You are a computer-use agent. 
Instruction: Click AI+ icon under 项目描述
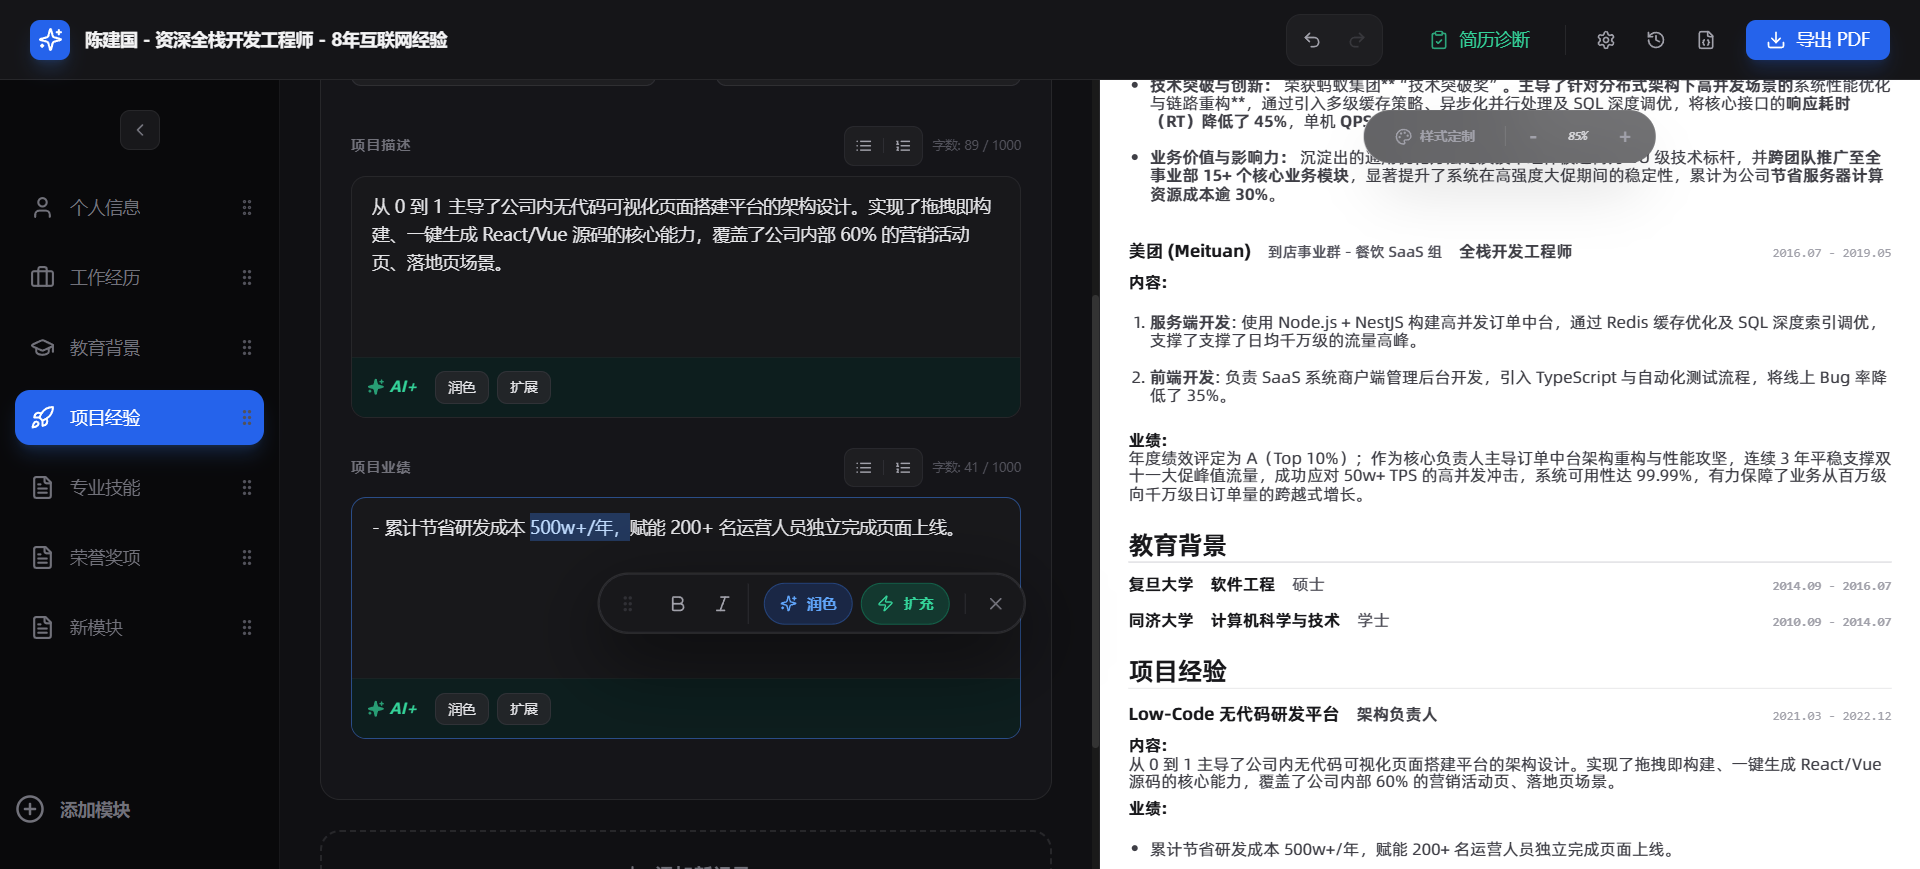[393, 387]
